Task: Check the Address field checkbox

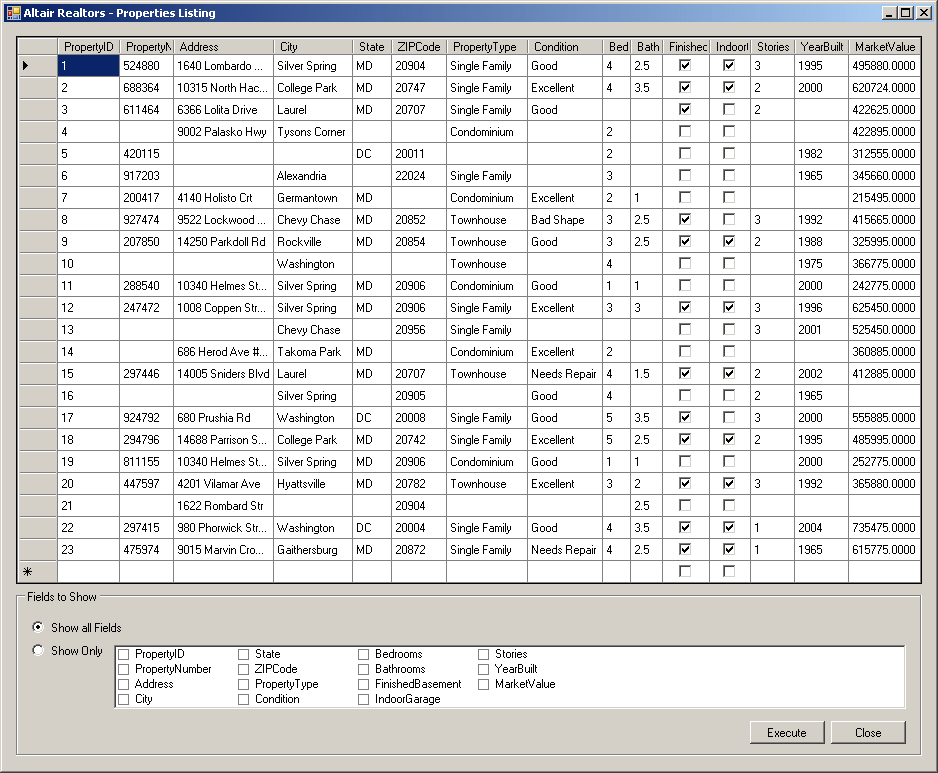Action: (x=124, y=684)
